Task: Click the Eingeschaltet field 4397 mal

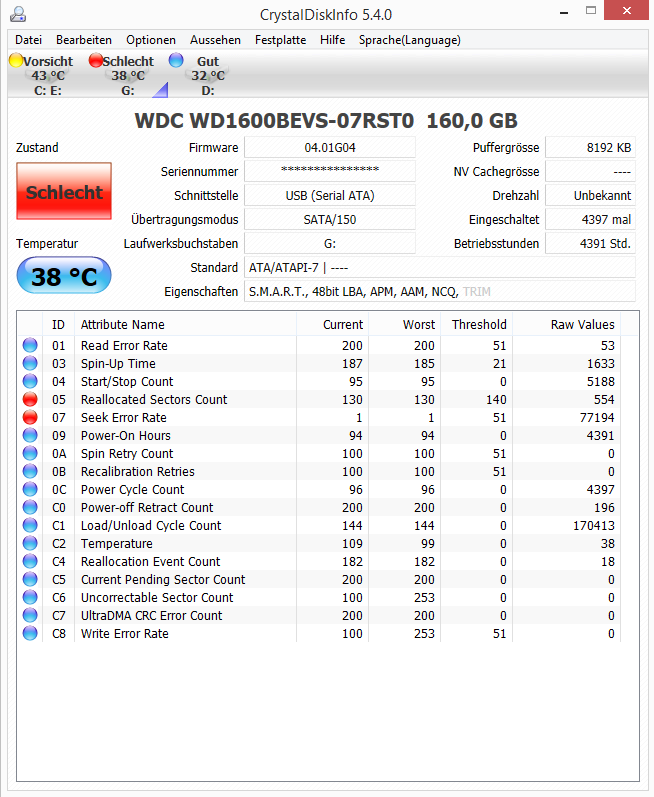Action: tap(590, 219)
